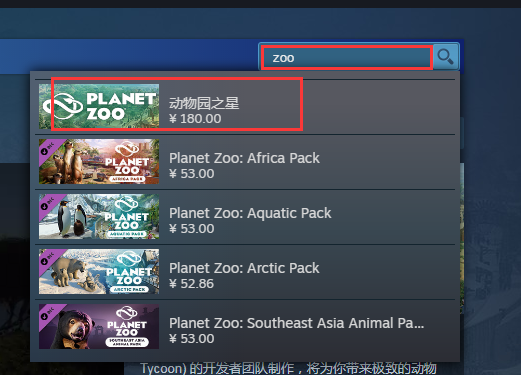521x375 pixels.
Task: Click the Planet Zoo globe logo icon
Action: pyautogui.click(x=64, y=106)
